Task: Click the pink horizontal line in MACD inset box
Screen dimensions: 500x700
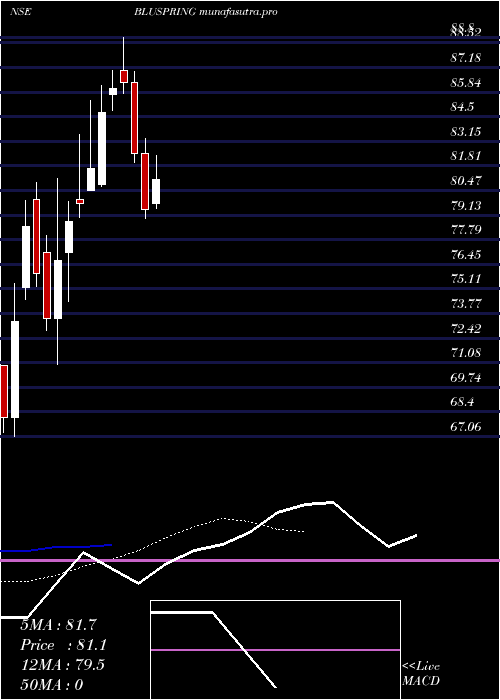Action: (275, 650)
